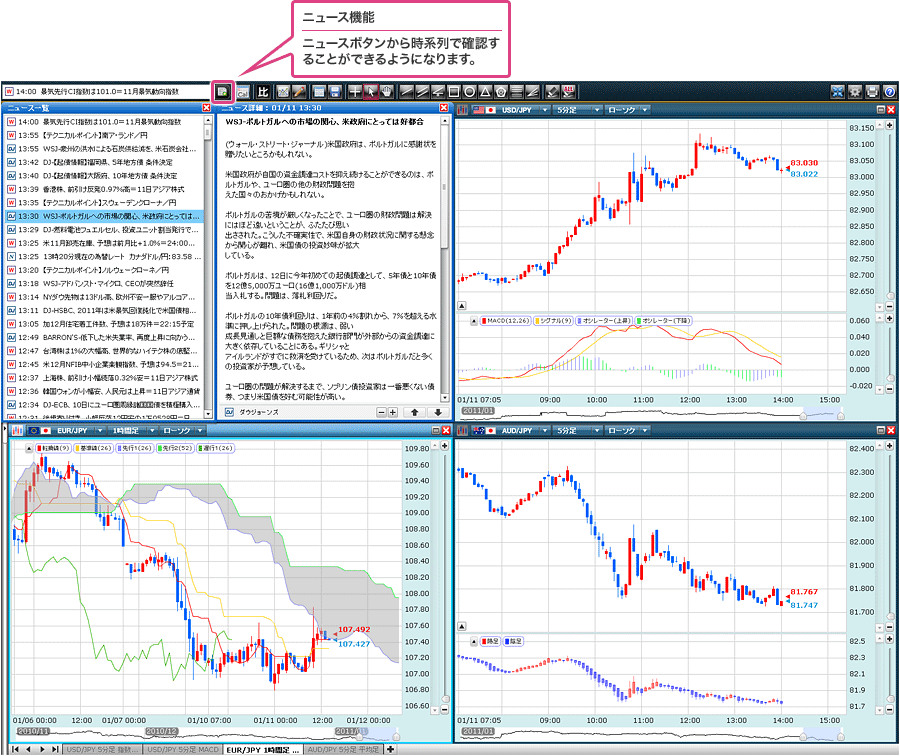Open the help question mark icon
The width and height of the screenshot is (900, 756).
889,91
